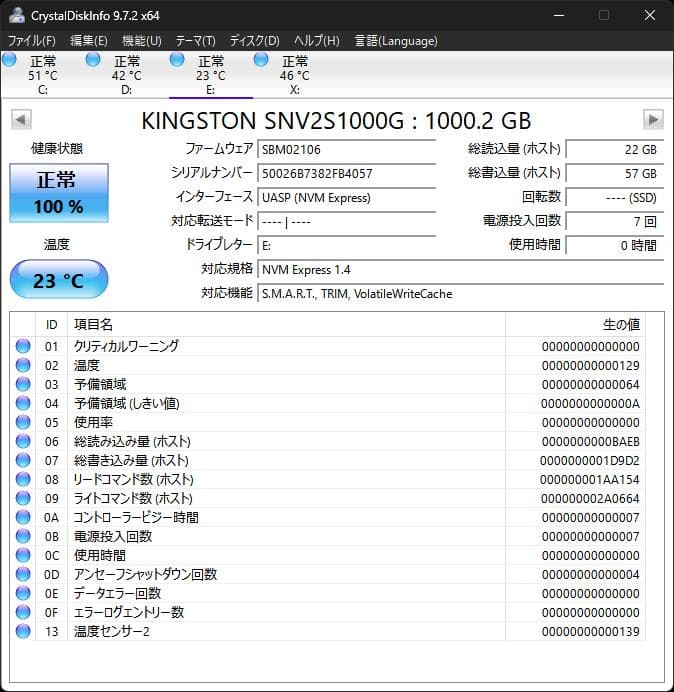Click the firmware field SBM02106
This screenshot has height=692, width=674.
[x=346, y=149]
